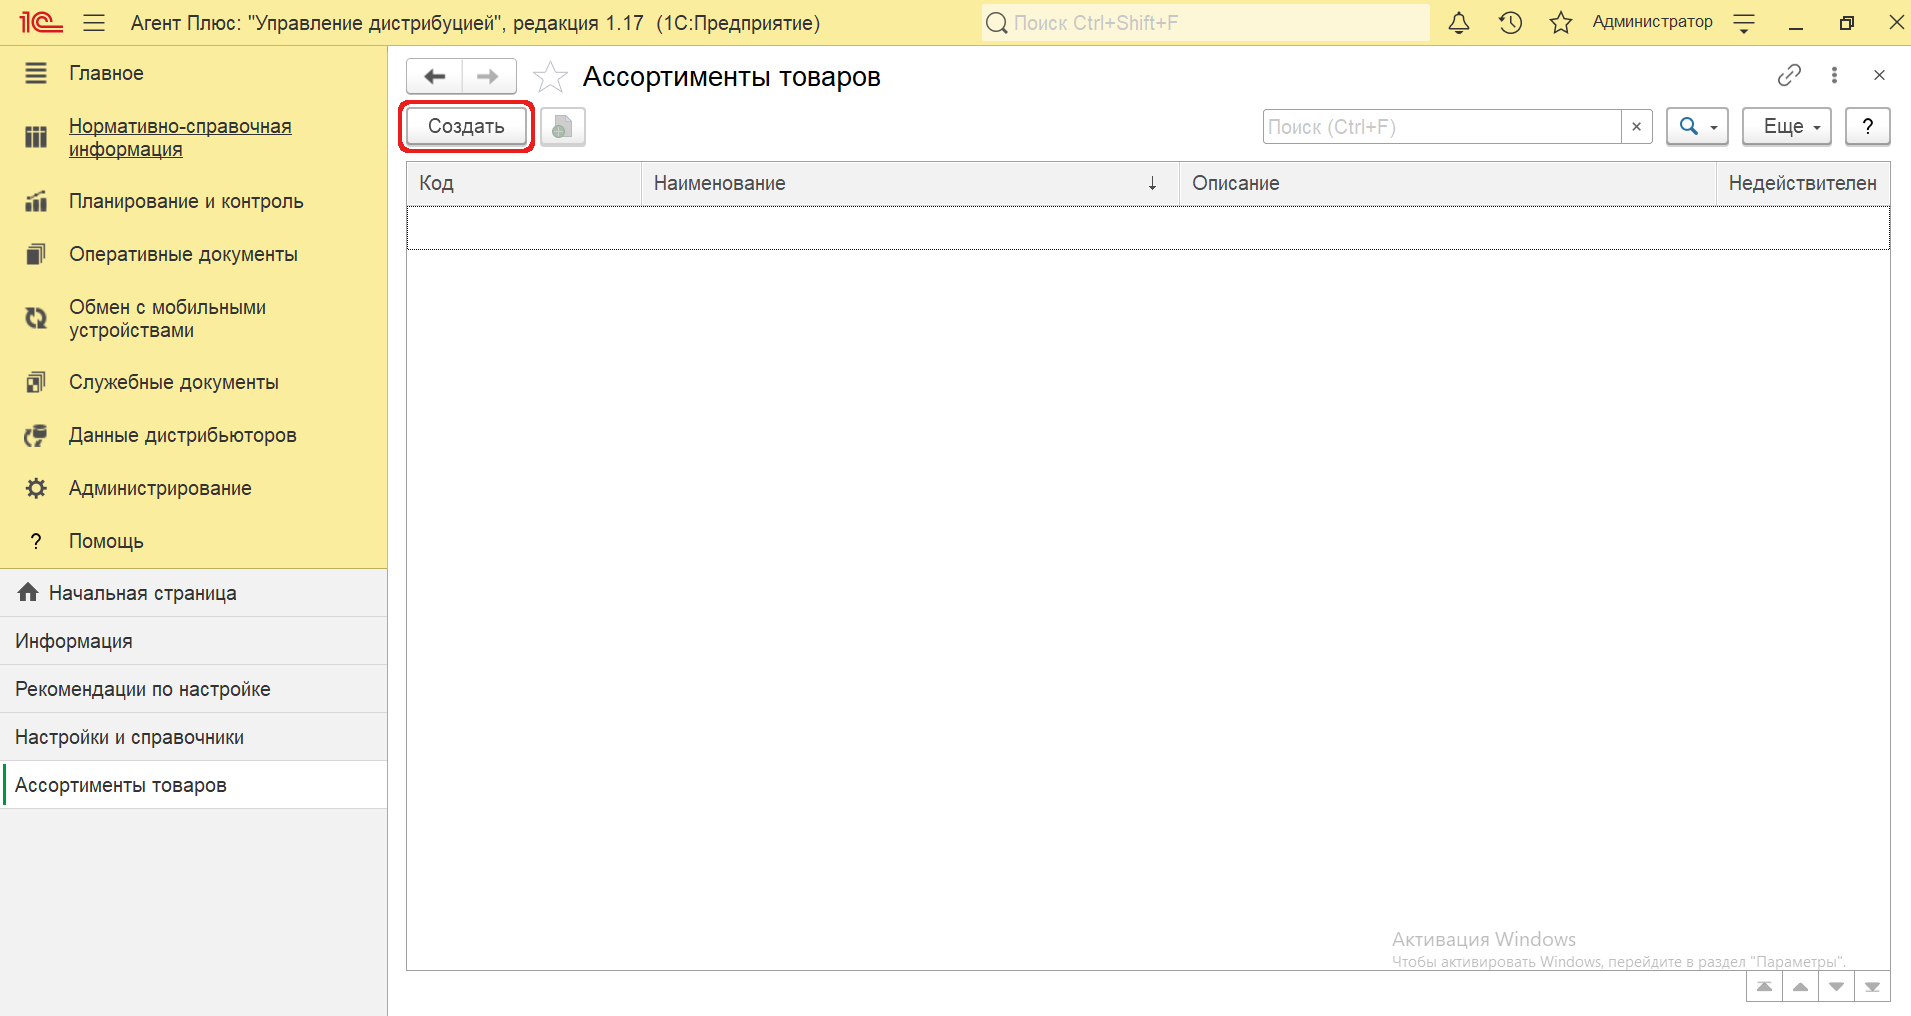
Task: Jump to list end with bottom arrow
Action: (1872, 987)
